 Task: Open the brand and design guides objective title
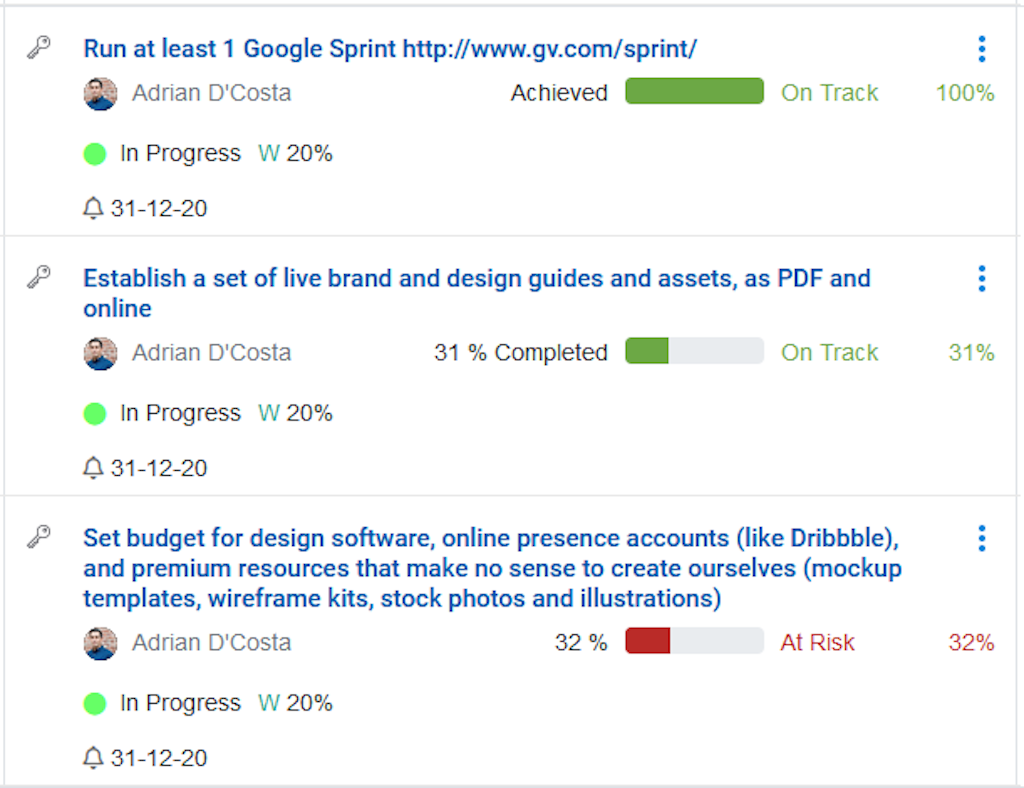477,278
